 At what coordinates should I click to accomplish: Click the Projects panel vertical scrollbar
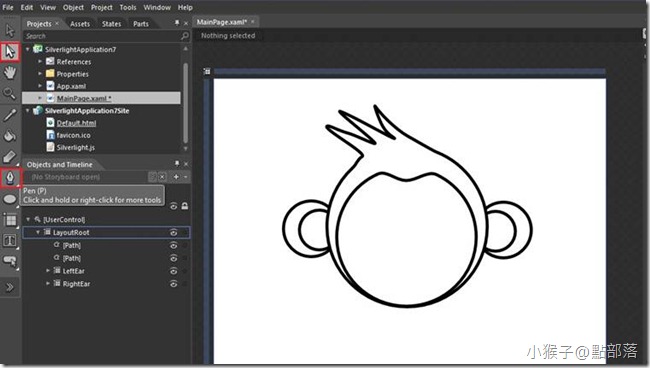point(185,102)
